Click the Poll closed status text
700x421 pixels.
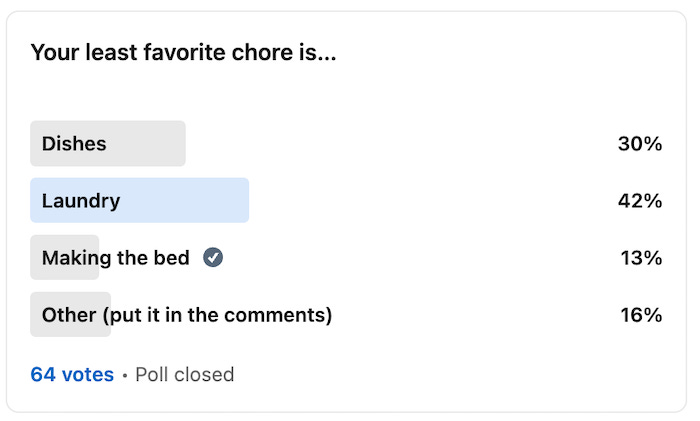(184, 375)
